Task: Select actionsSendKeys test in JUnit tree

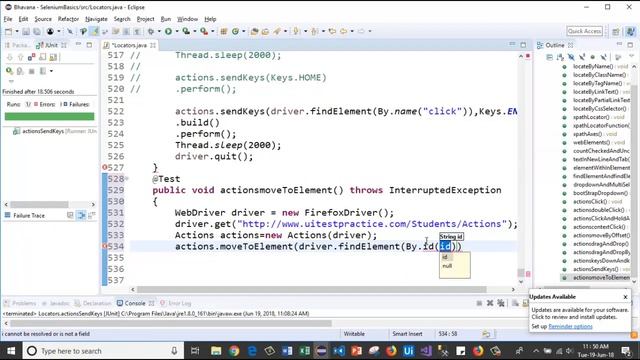Action: (43, 131)
